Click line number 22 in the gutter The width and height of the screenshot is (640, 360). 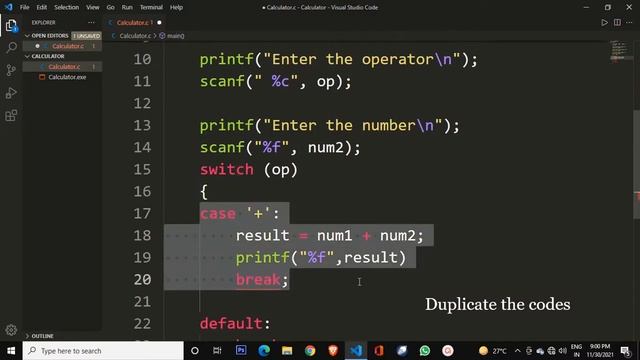142,324
